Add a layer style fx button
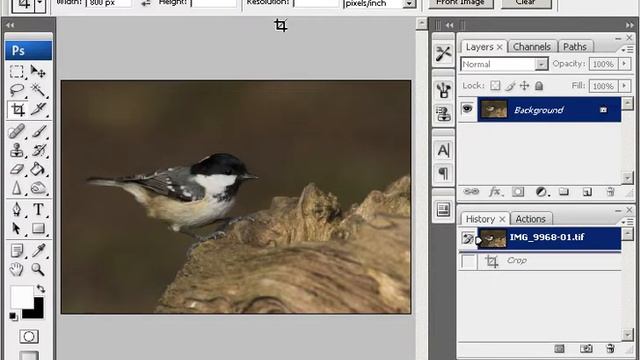This screenshot has height=360, width=640. [x=495, y=192]
